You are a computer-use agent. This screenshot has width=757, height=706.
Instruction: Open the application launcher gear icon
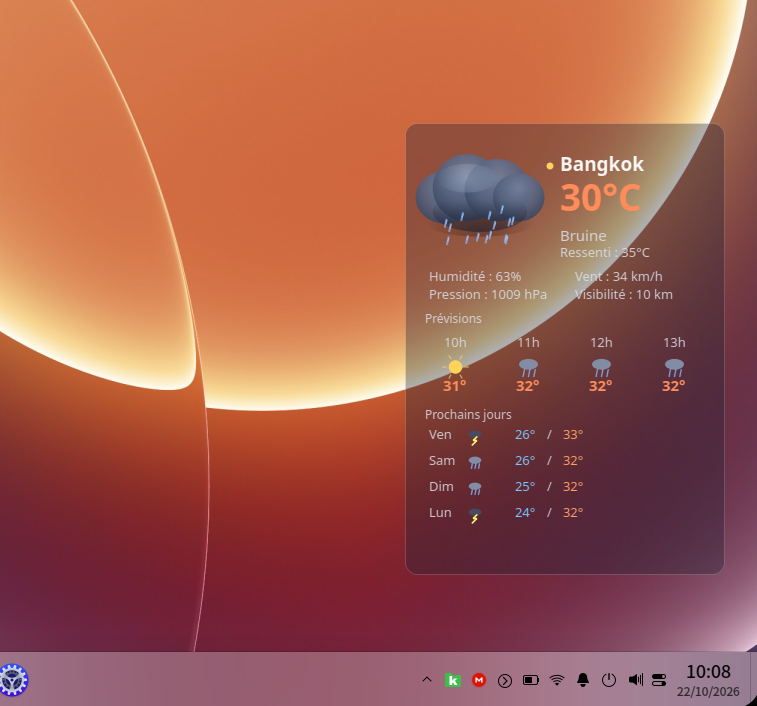point(14,680)
